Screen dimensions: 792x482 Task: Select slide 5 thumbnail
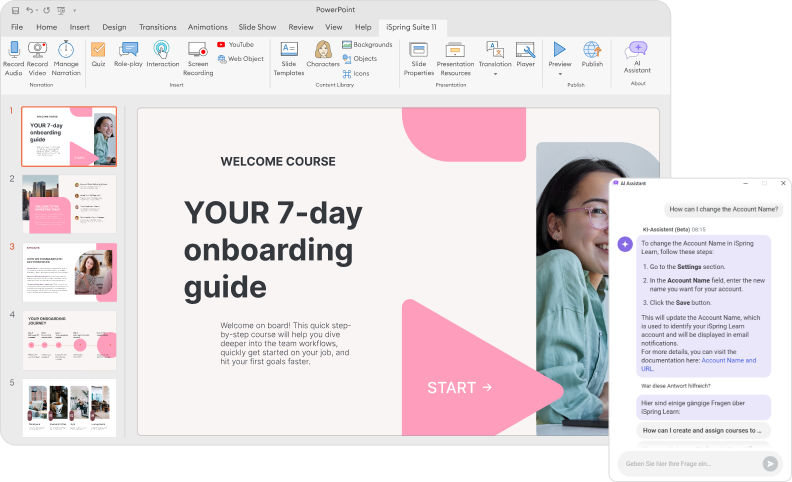(69, 408)
